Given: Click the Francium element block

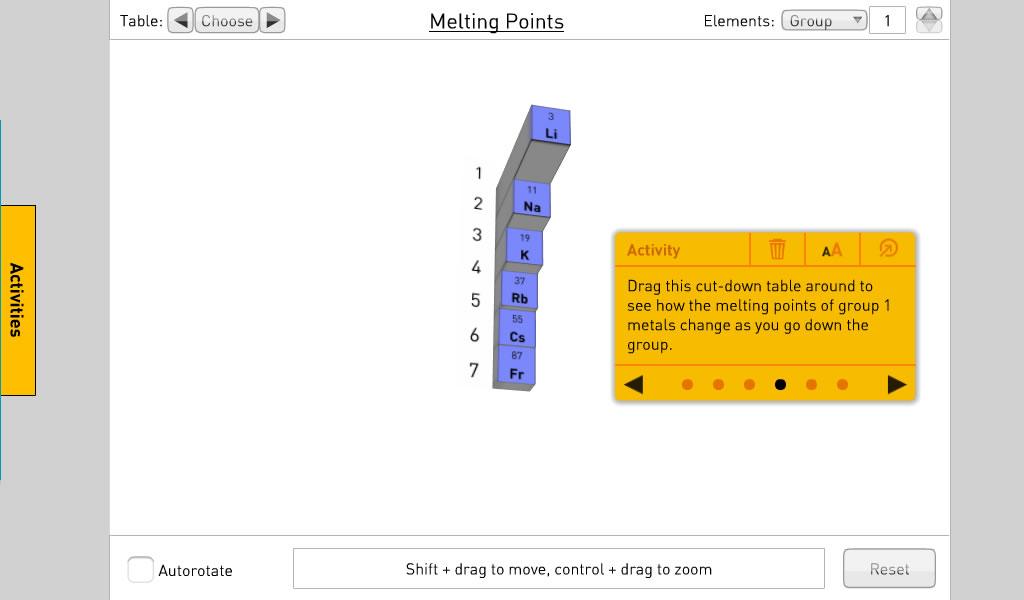Looking at the screenshot, I should pos(516,366).
